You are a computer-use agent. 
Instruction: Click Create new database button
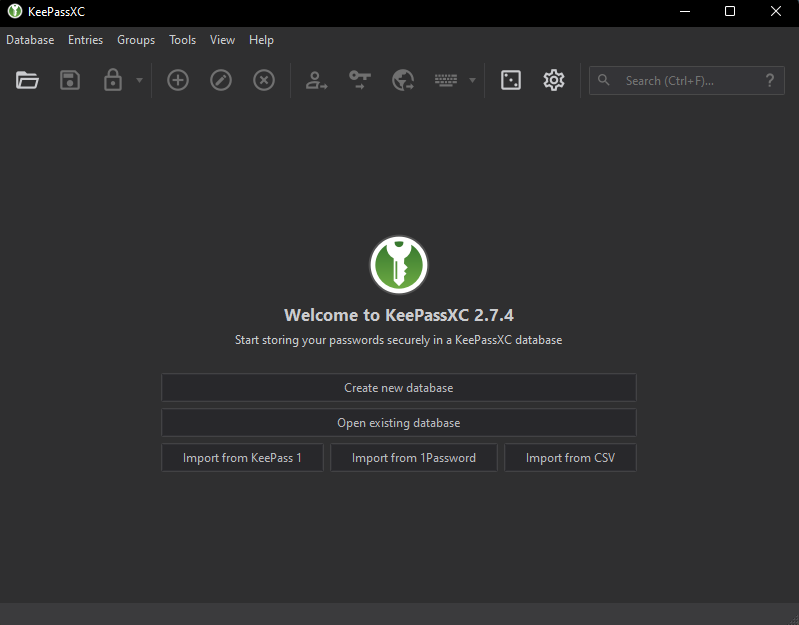[398, 388]
